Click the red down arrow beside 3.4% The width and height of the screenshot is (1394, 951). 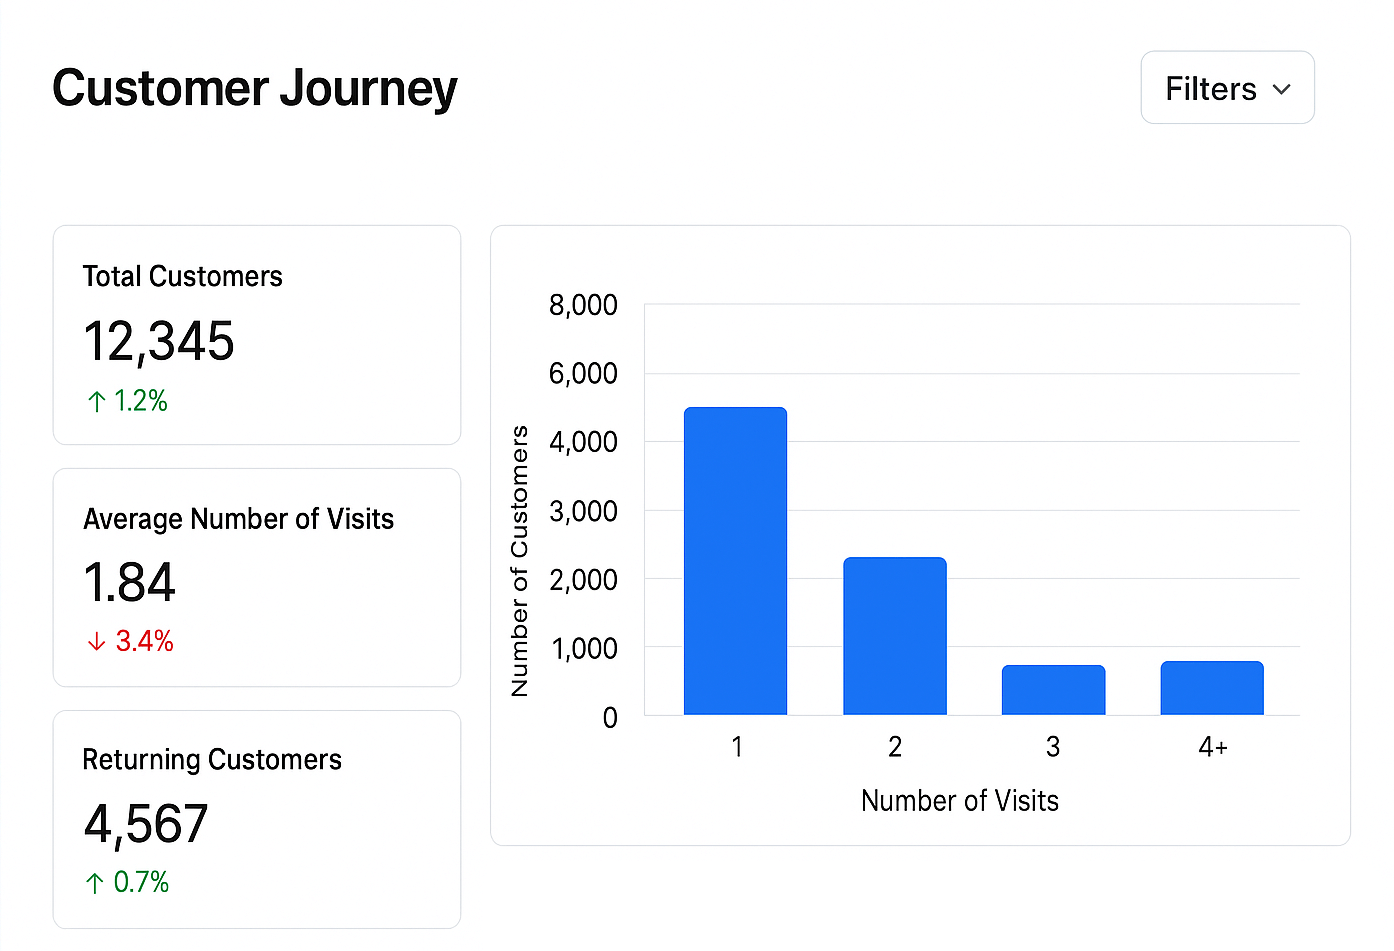pos(96,642)
